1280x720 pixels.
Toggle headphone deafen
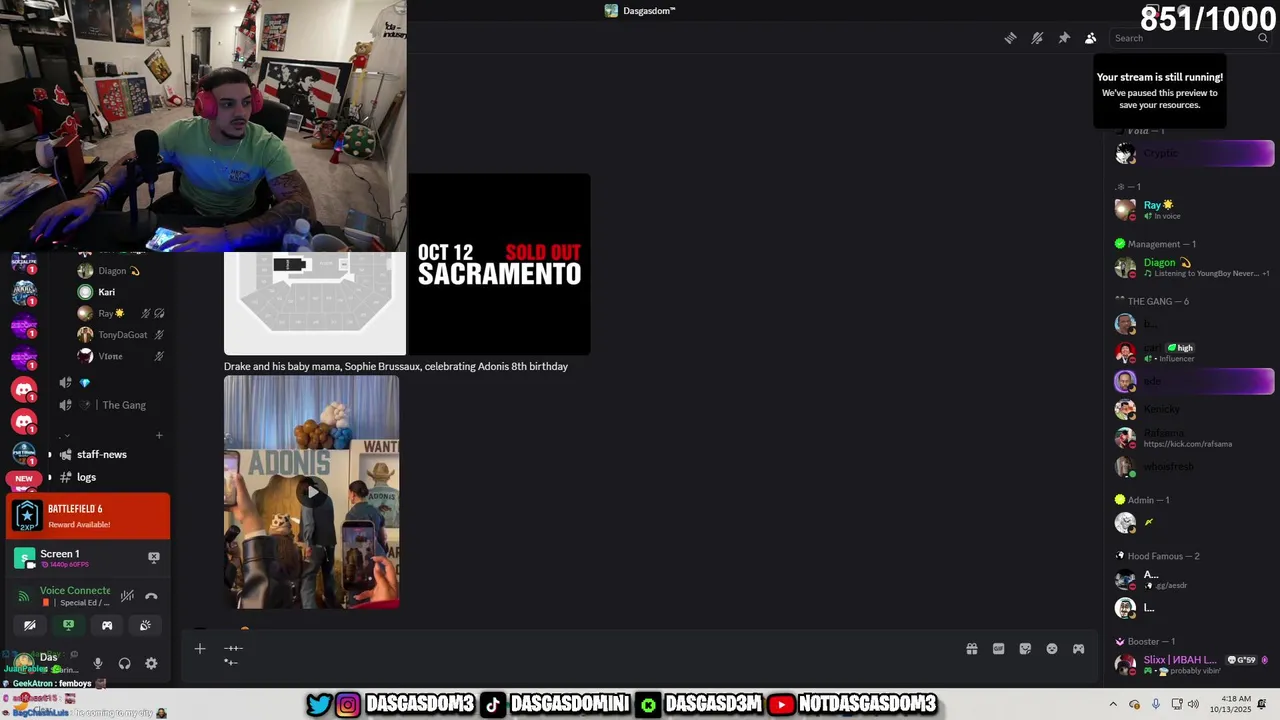[x=125, y=664]
